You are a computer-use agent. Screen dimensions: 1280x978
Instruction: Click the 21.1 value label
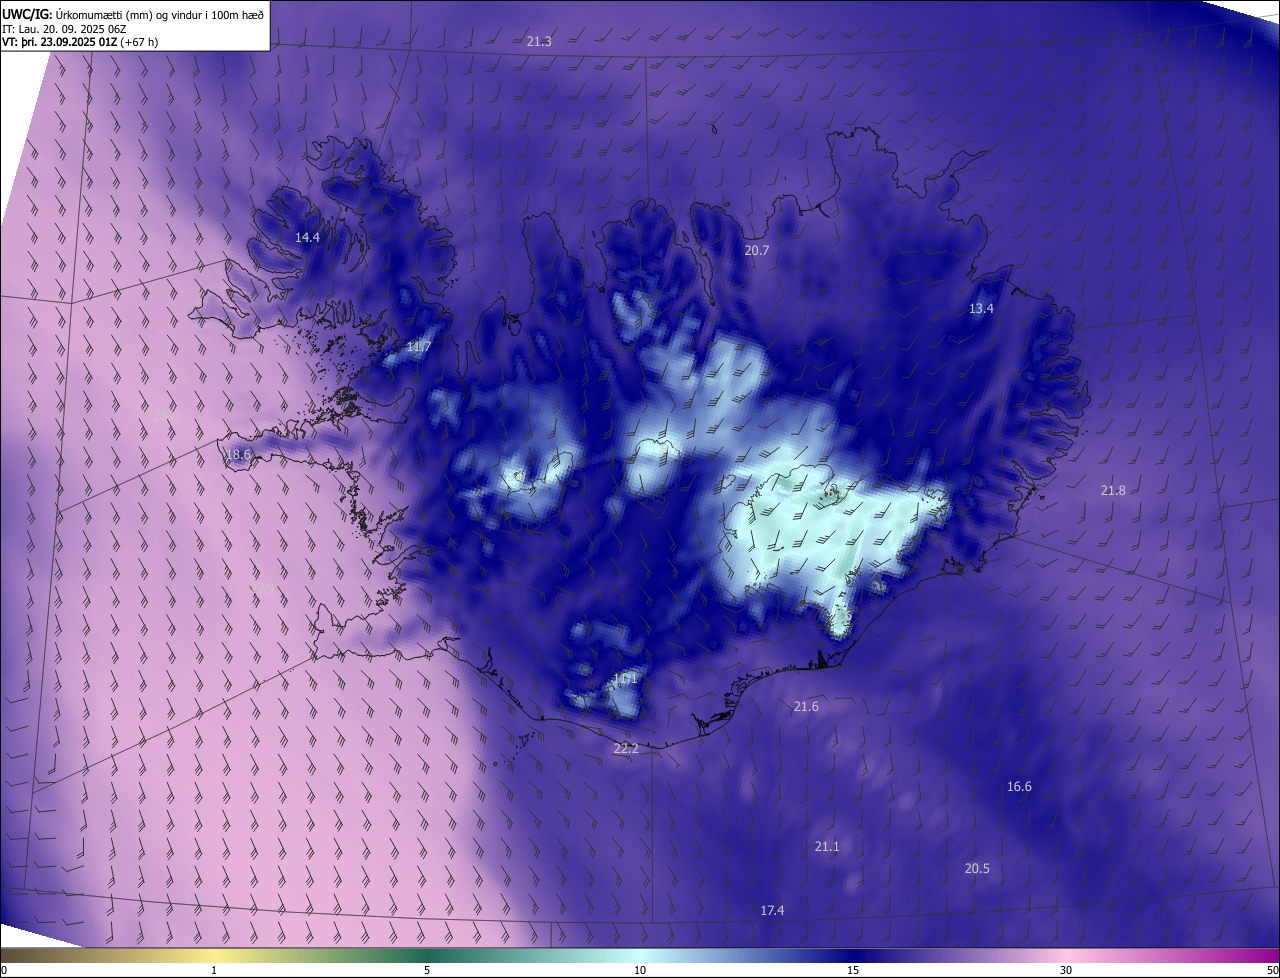827,847
